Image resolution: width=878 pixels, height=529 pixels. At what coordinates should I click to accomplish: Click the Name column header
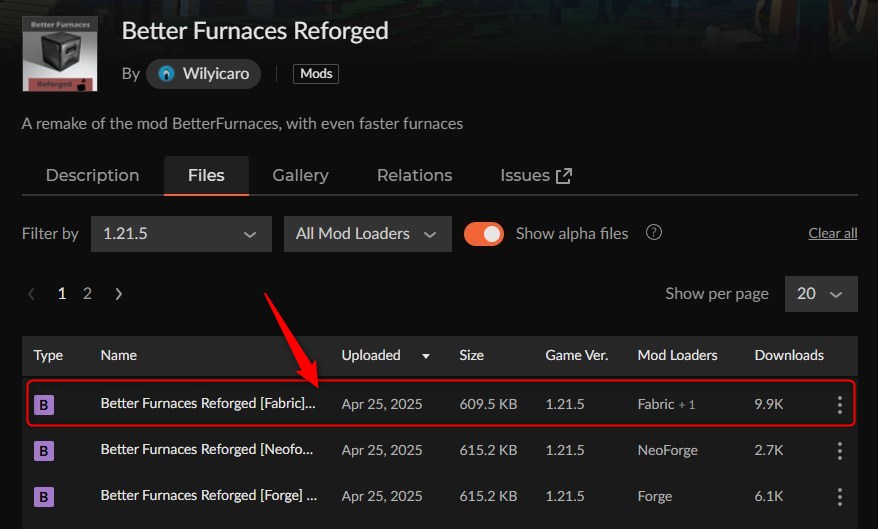tap(119, 355)
